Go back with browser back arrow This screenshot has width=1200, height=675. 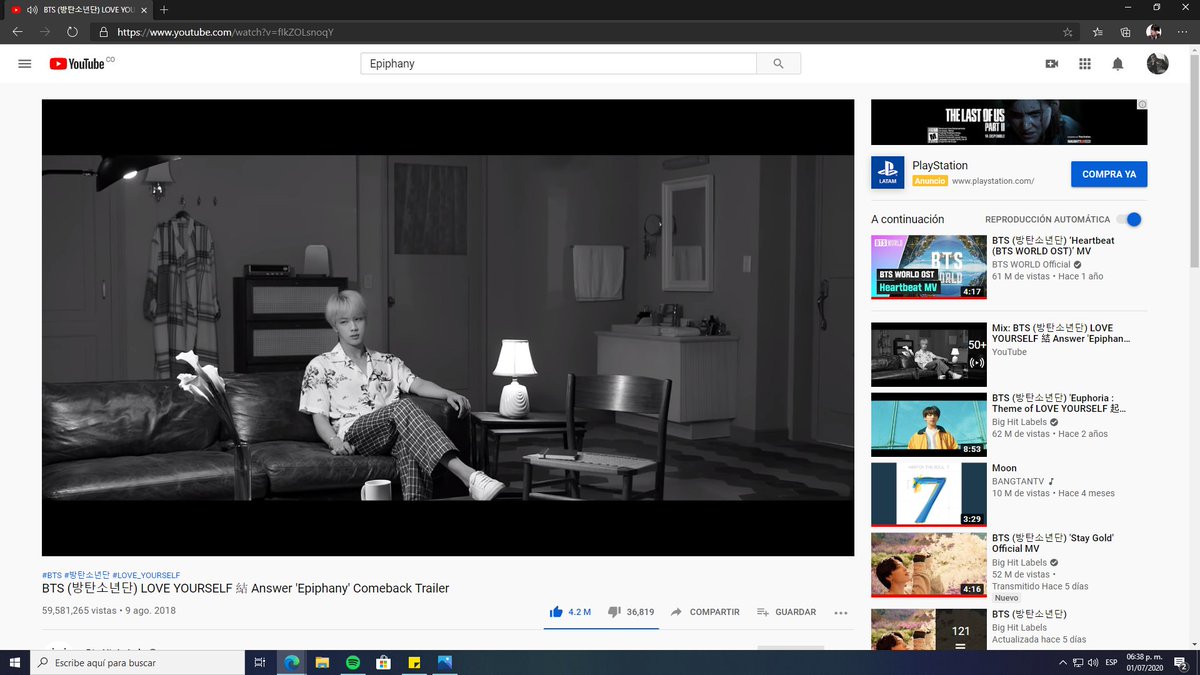(17, 32)
